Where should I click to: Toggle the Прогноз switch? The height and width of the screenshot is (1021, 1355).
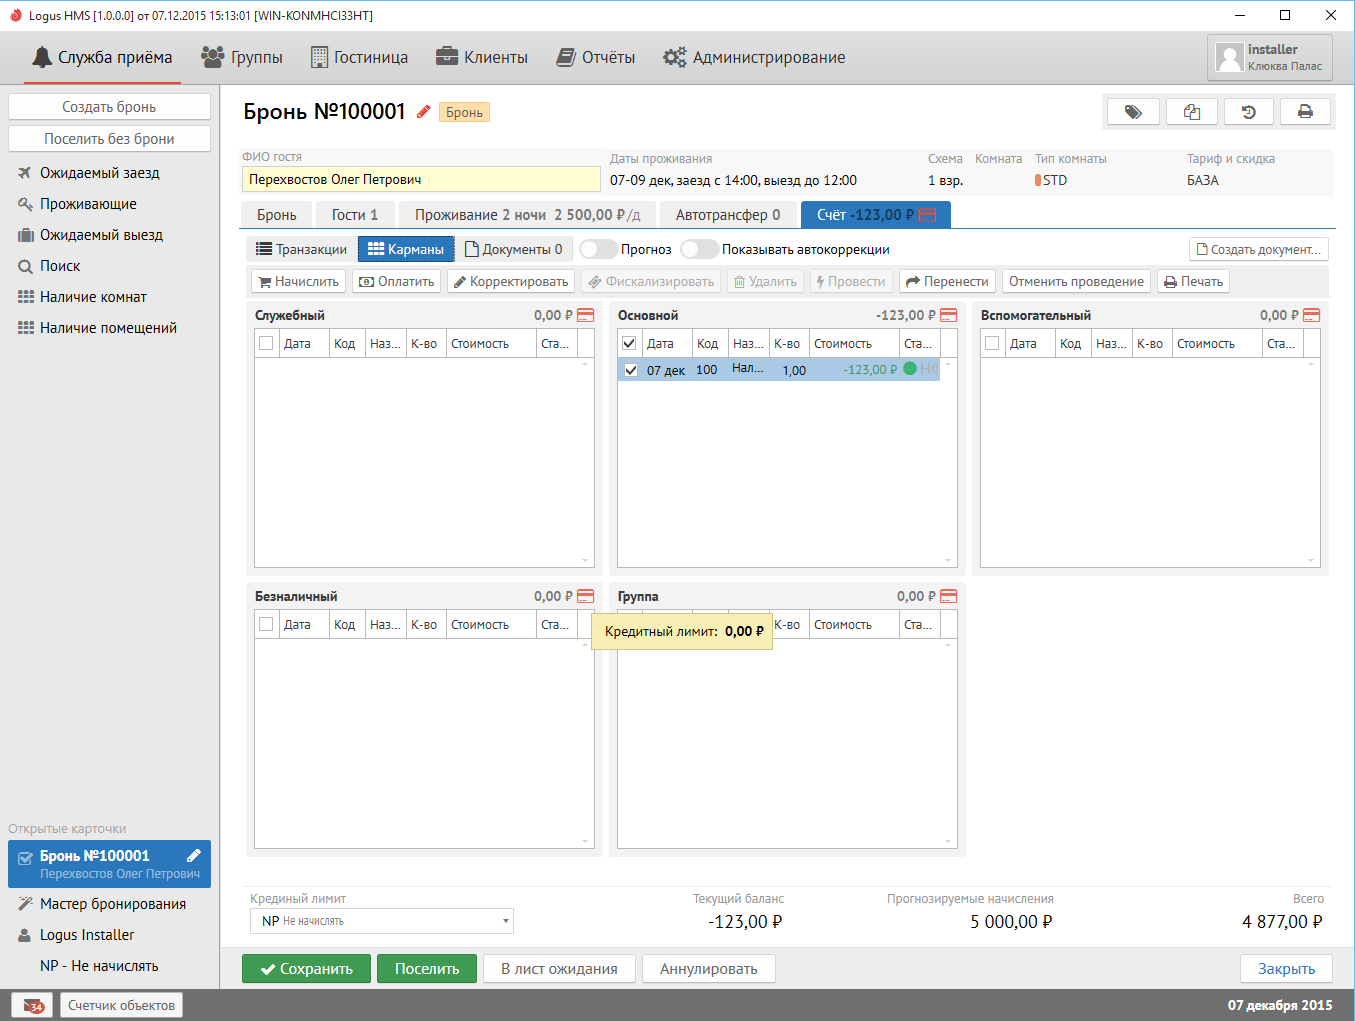click(598, 249)
